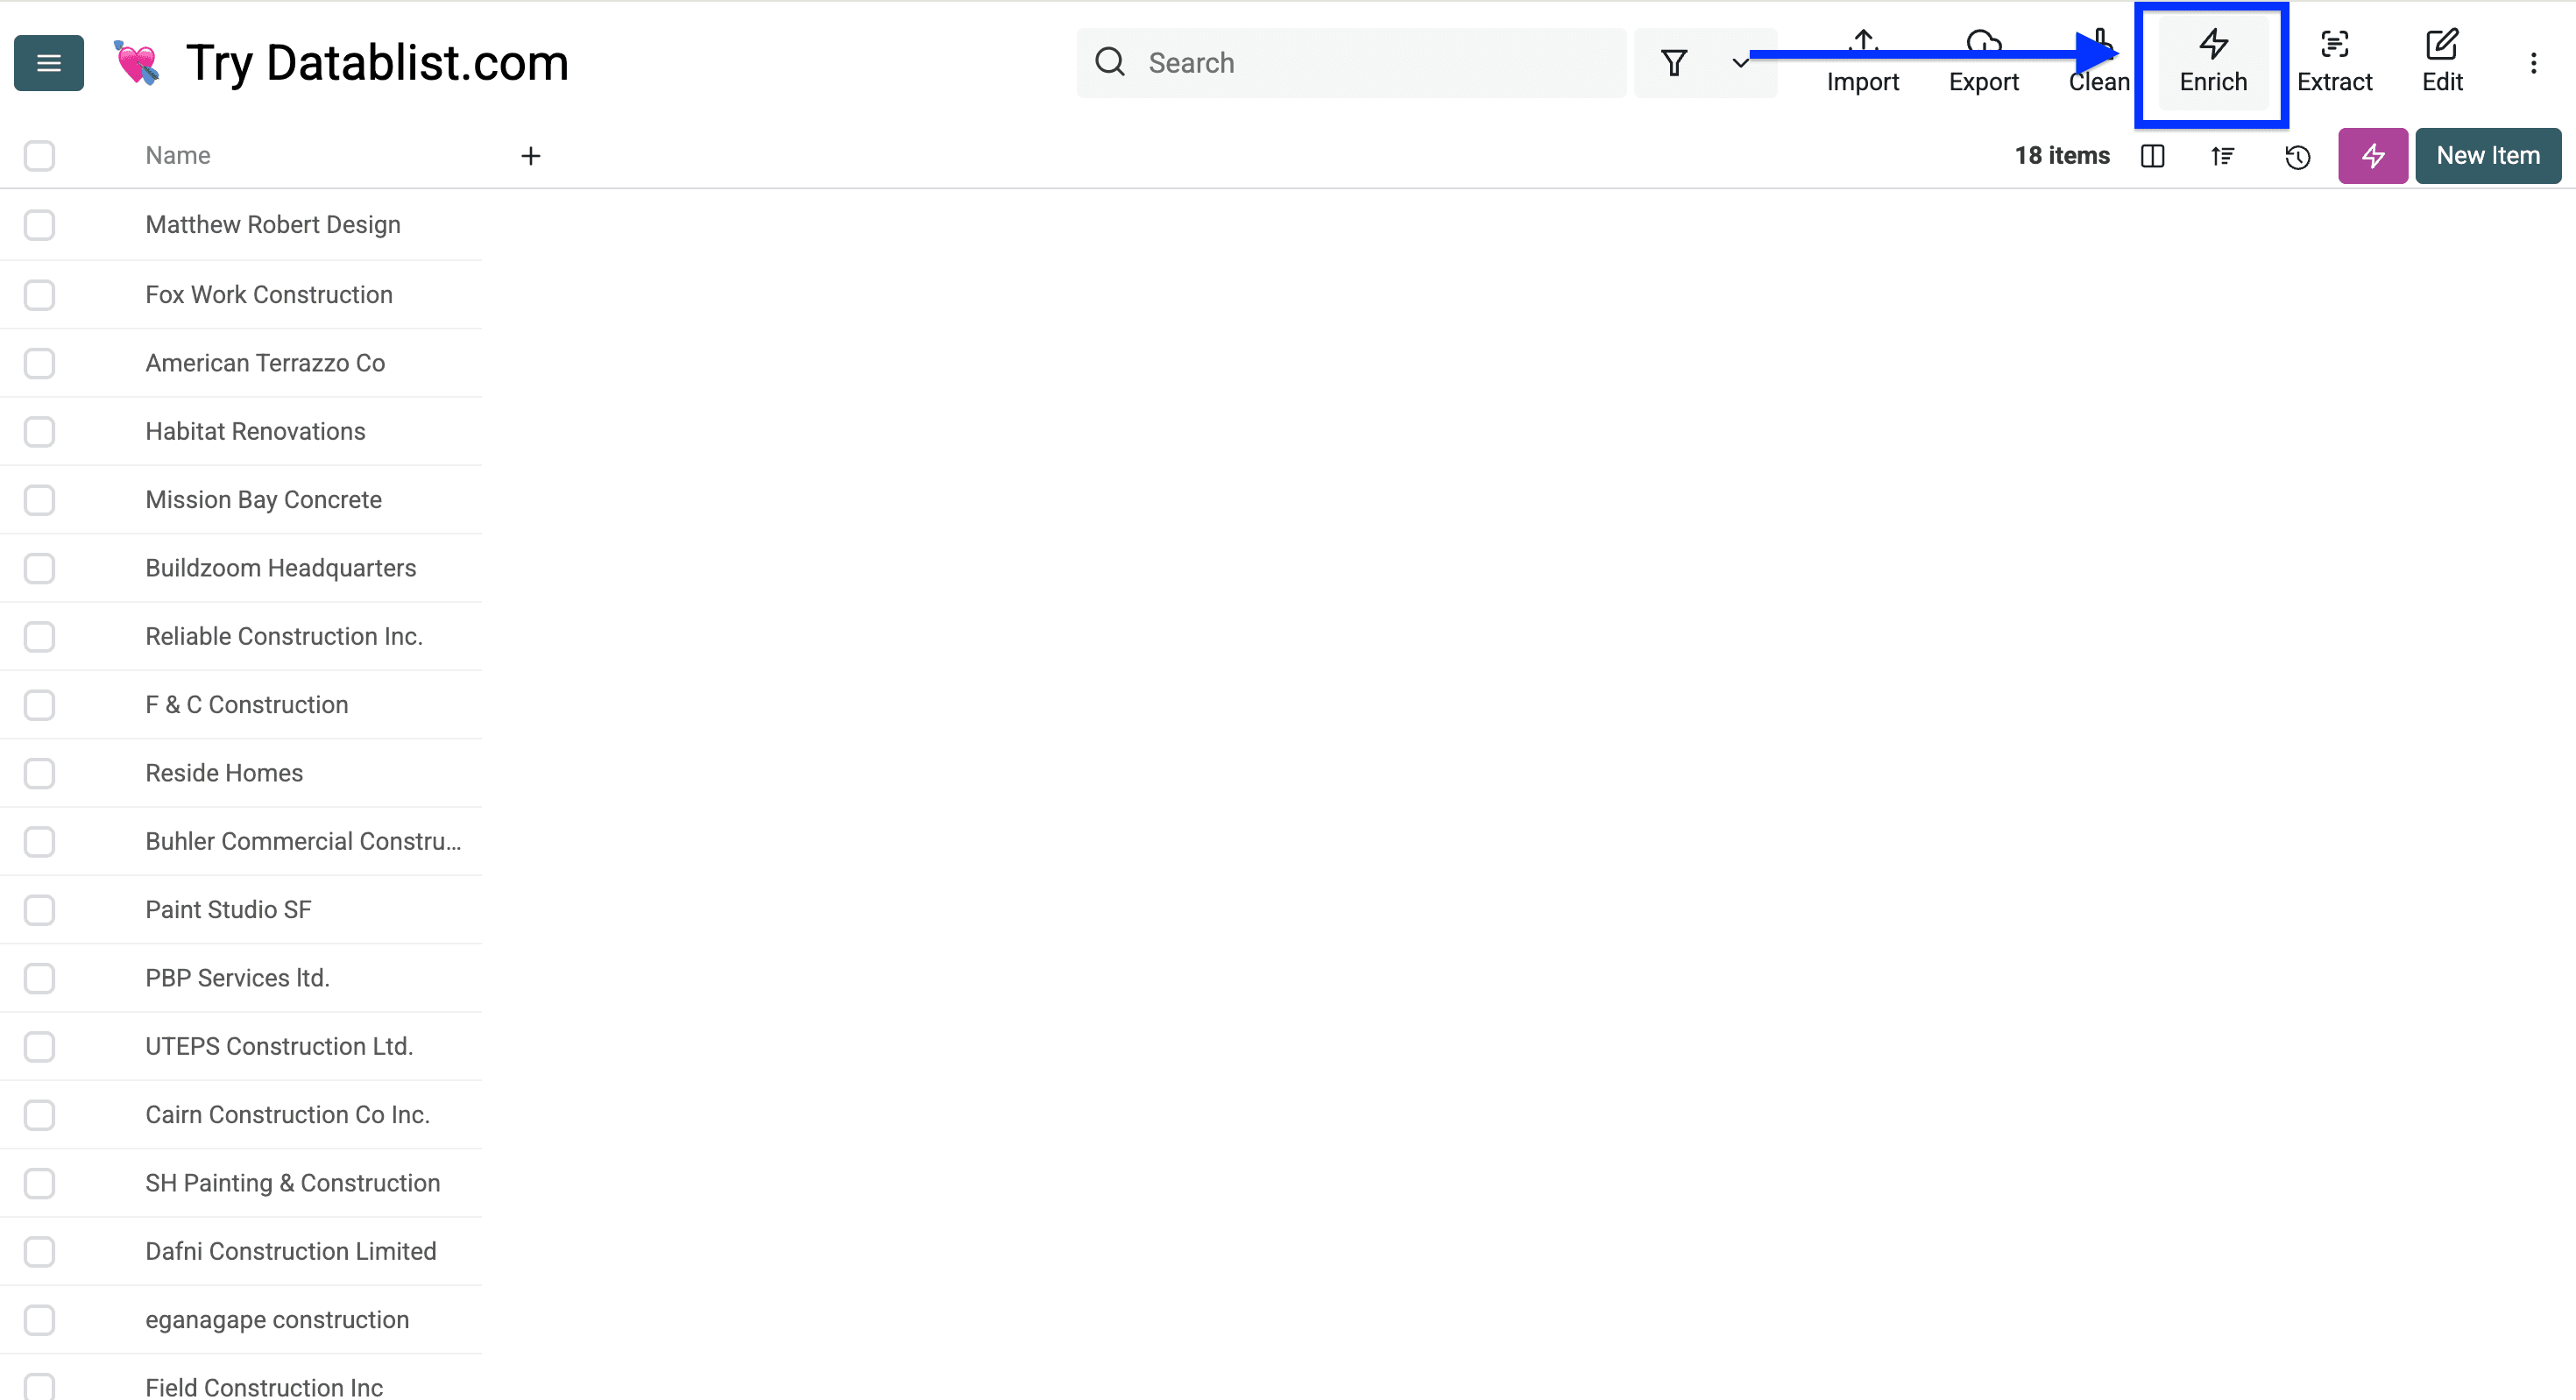Check the Paint Studio SF row
Viewport: 2576px width, 1400px height.
click(39, 910)
